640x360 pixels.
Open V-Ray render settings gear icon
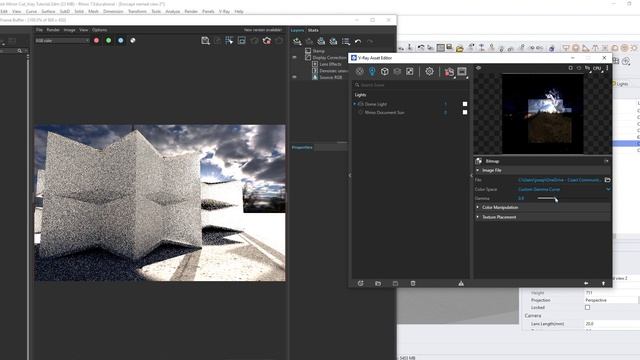tap(429, 71)
